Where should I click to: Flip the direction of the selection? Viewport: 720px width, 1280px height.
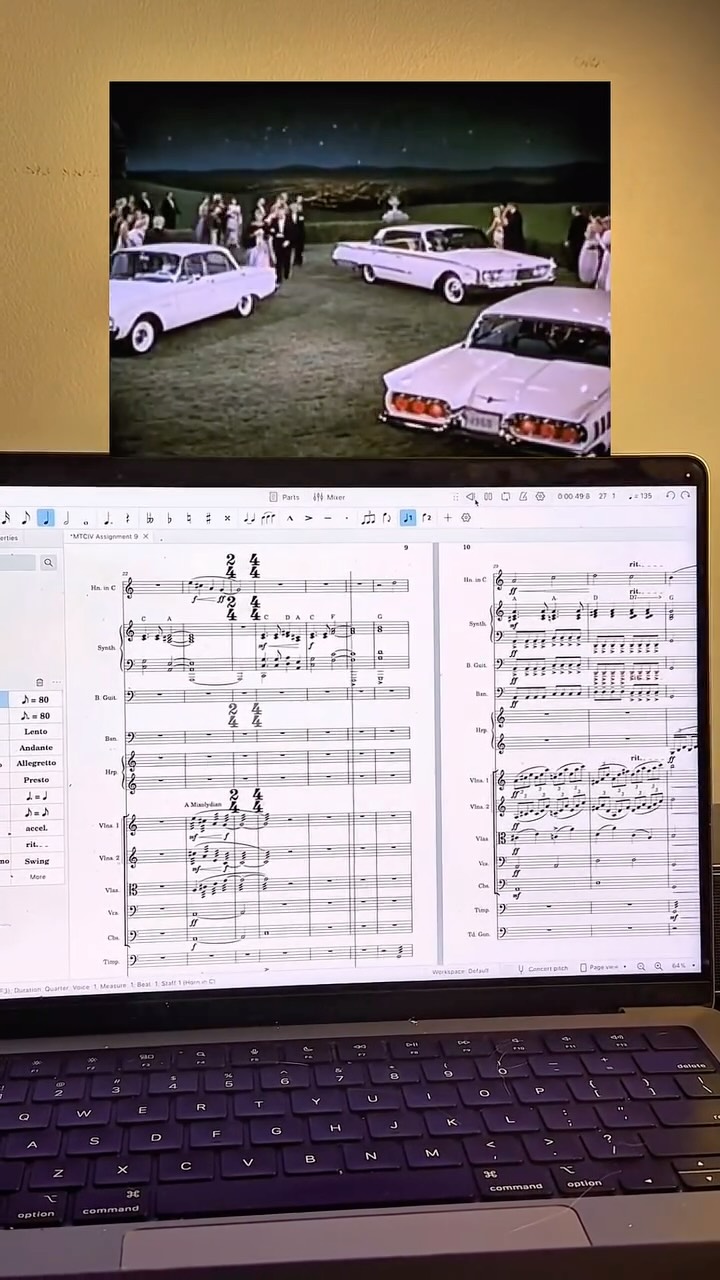tap(387, 518)
